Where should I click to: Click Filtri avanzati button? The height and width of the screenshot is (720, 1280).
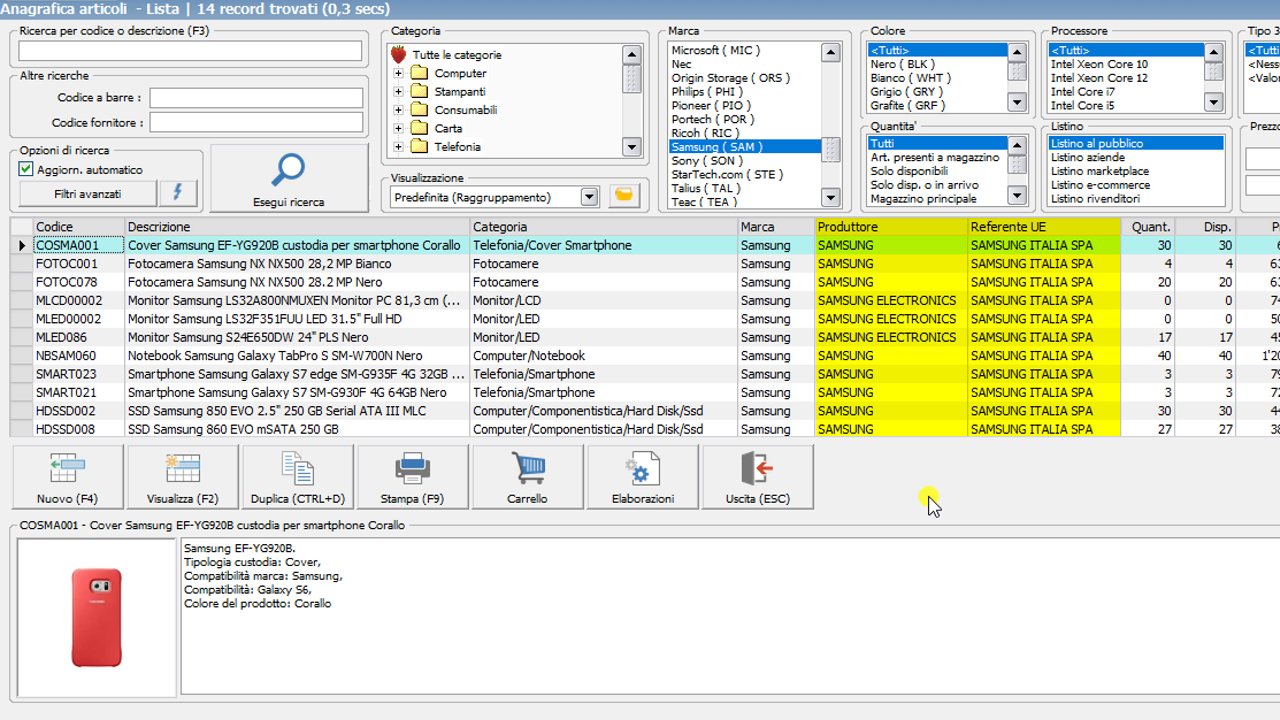click(x=88, y=193)
